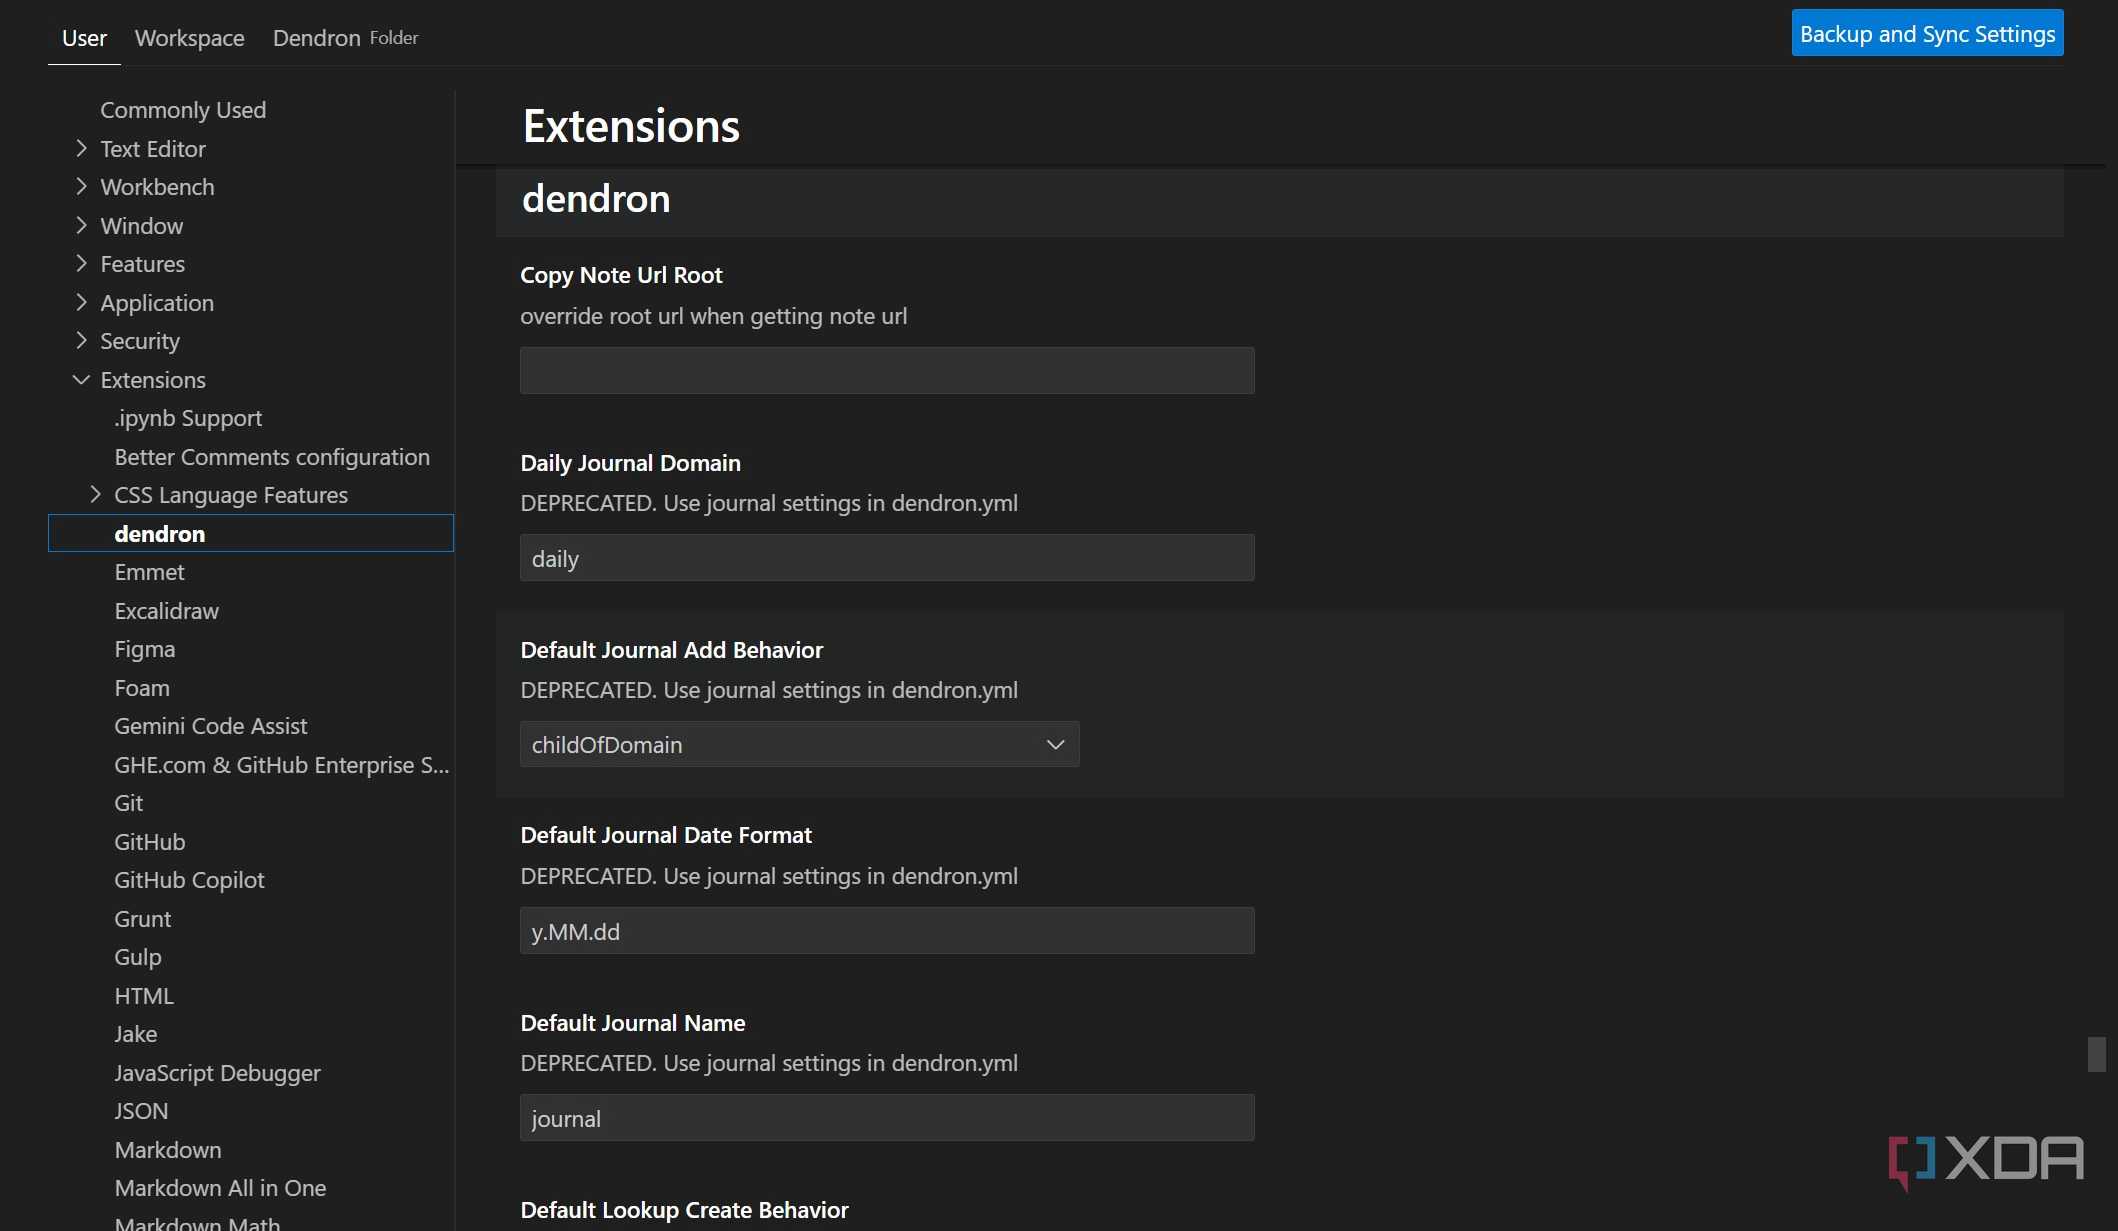
Task: Switch to the User settings tab
Action: coord(84,38)
